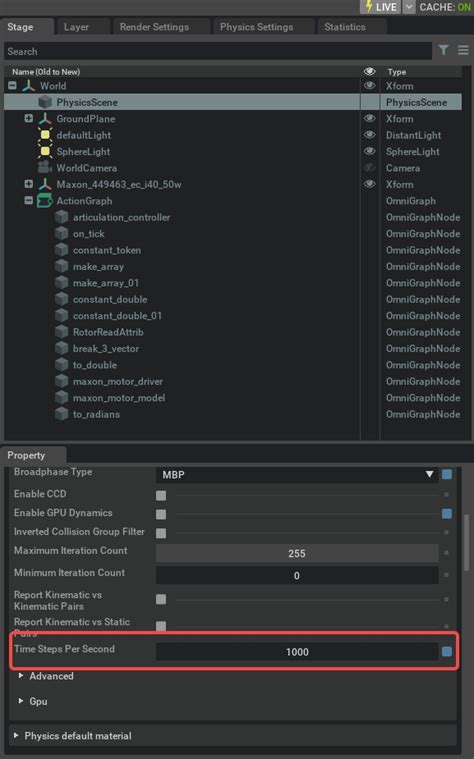The height and width of the screenshot is (759, 474).
Task: Toggle visibility of Maxon_449463_ec_i40_50w
Action: click(x=369, y=184)
